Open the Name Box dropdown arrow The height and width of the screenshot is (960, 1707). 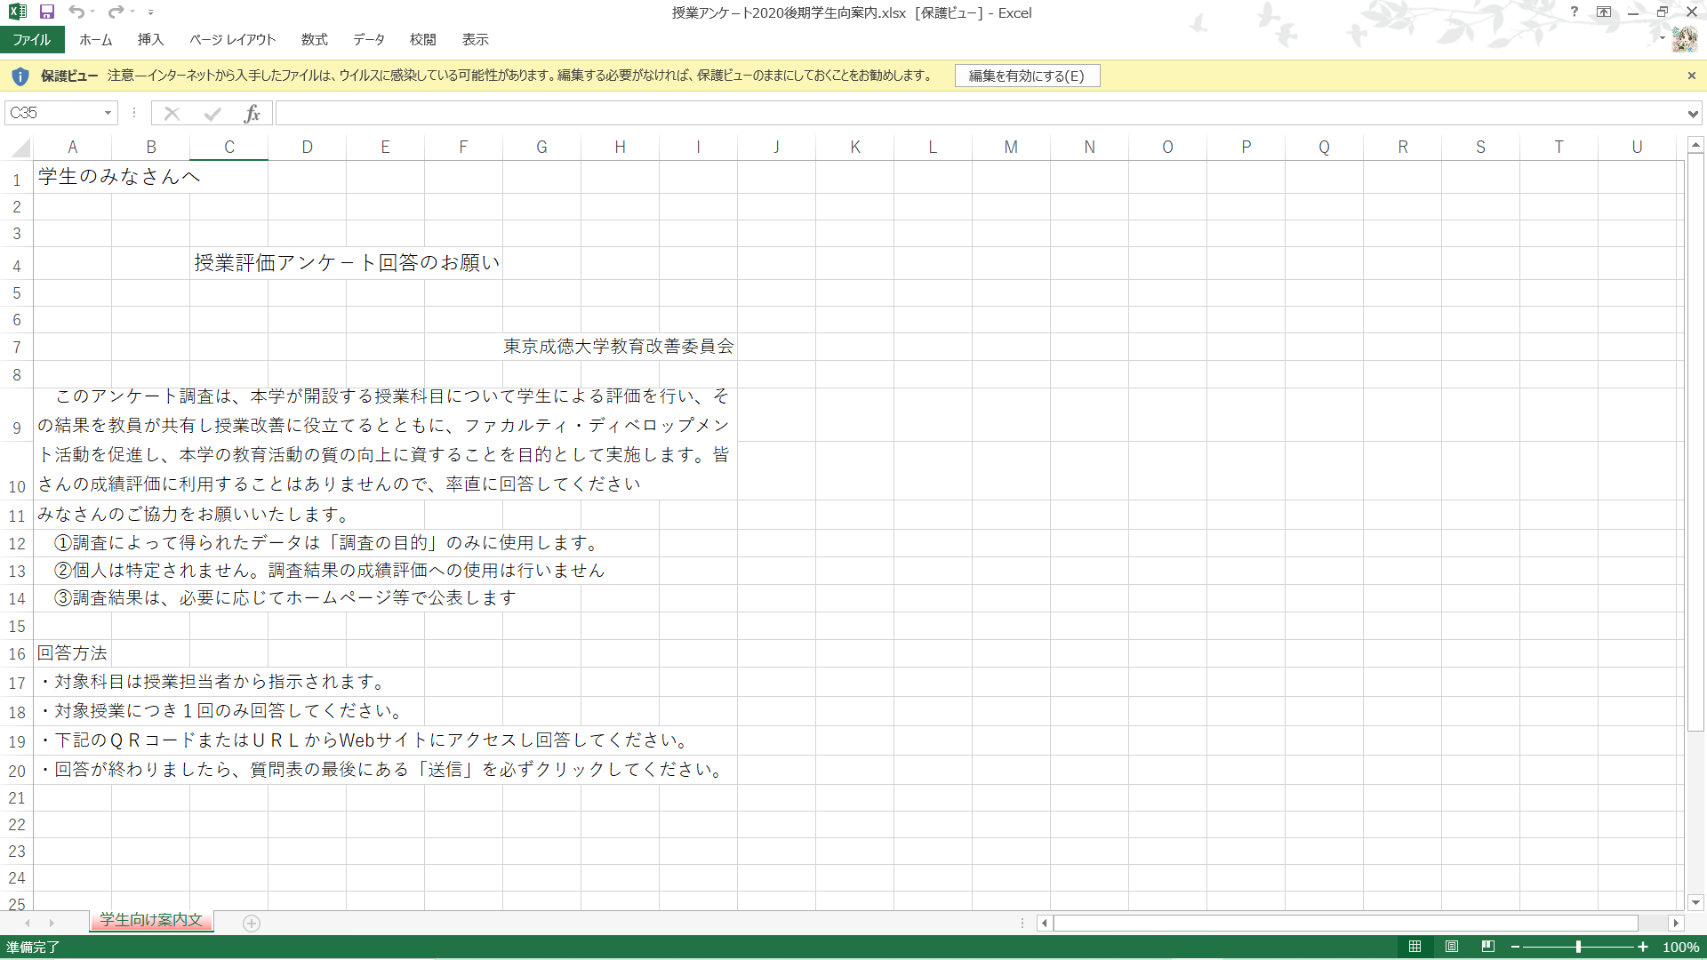[108, 113]
